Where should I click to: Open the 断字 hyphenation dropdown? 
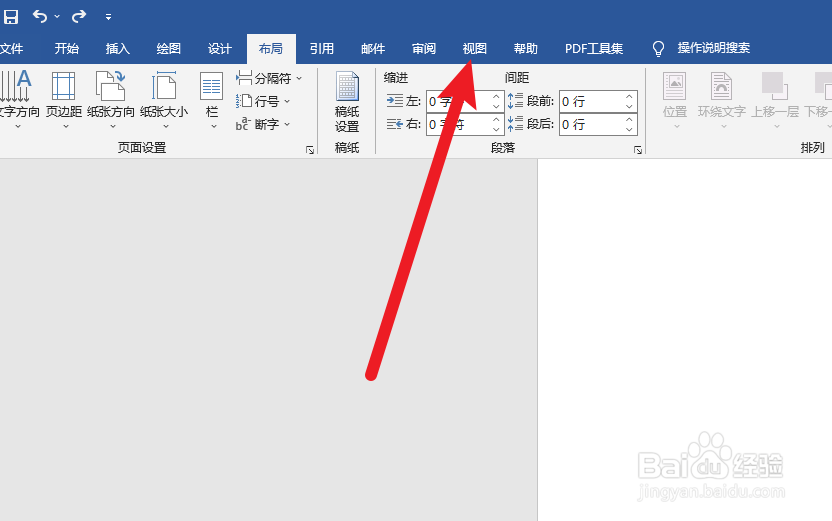(264, 125)
